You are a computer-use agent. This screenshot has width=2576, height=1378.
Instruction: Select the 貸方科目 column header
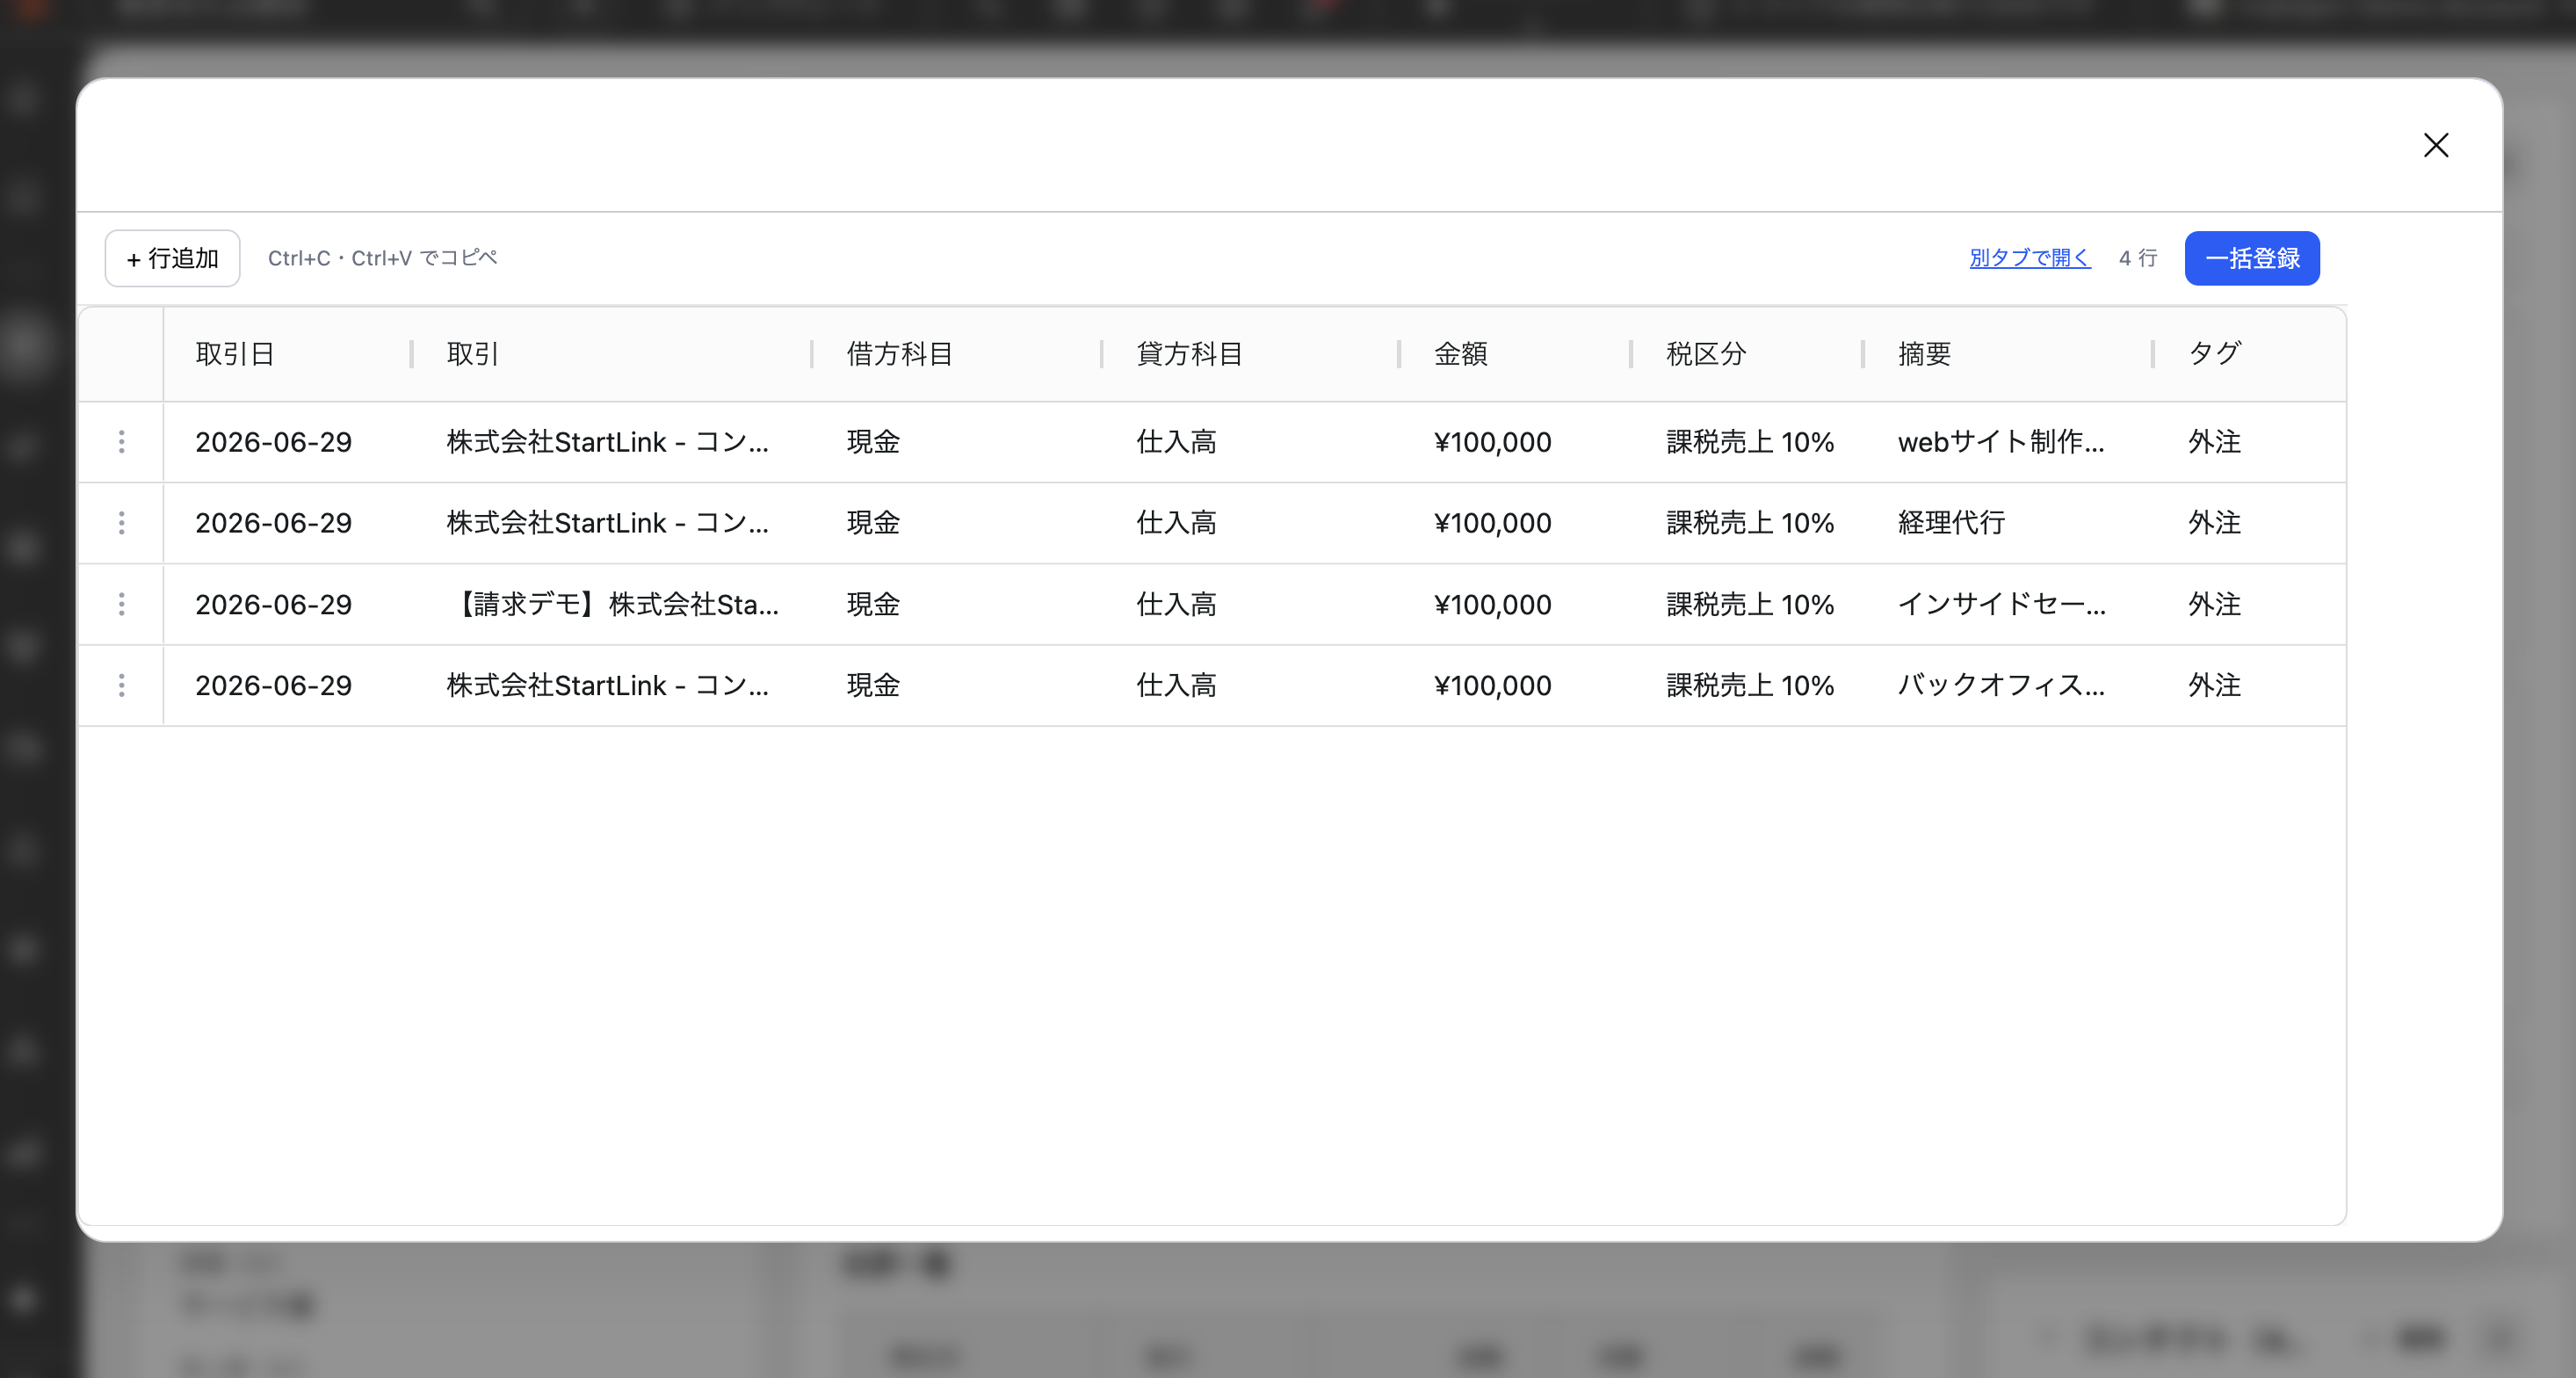pos(1250,354)
